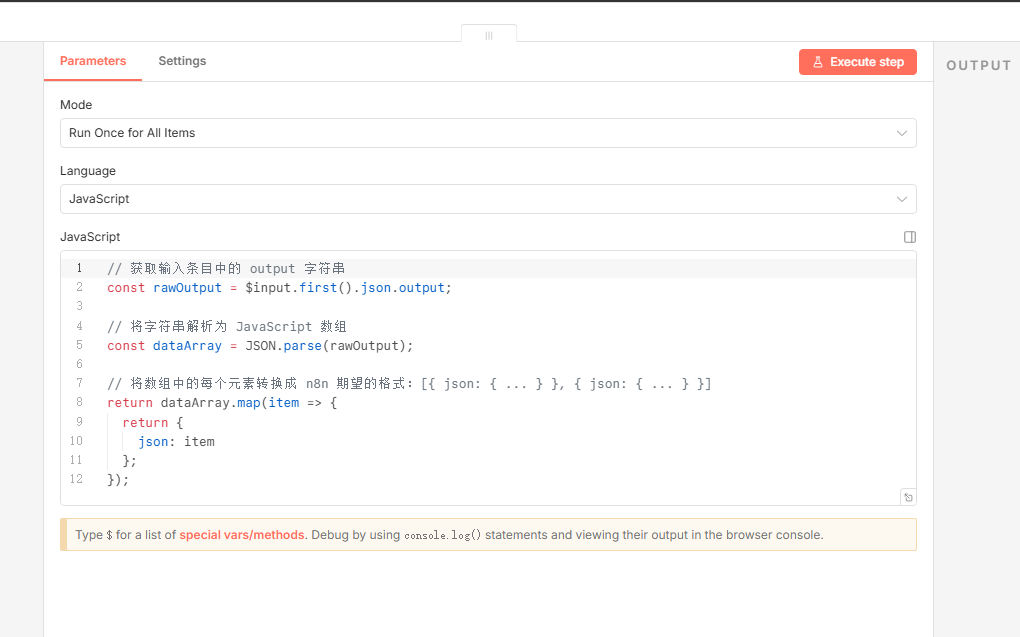The width and height of the screenshot is (1020, 637).
Task: Click line number 1 in the gutter
Action: point(79,268)
